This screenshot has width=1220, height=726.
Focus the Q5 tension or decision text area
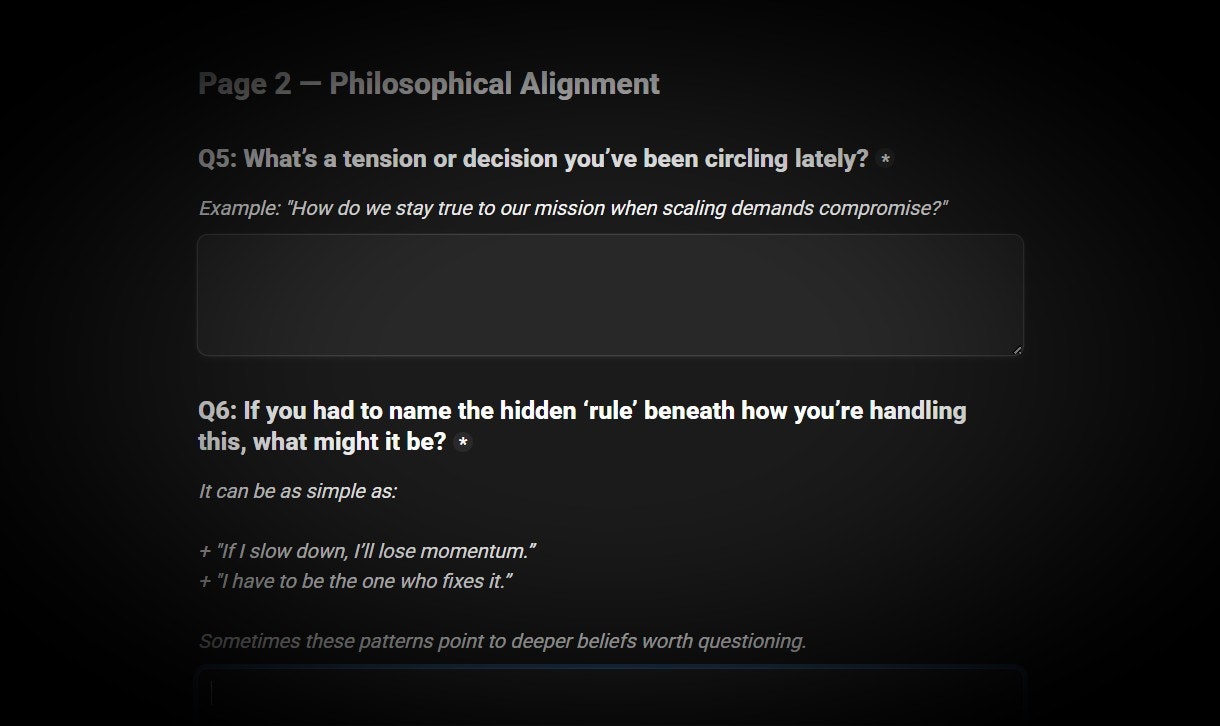pyautogui.click(x=610, y=295)
